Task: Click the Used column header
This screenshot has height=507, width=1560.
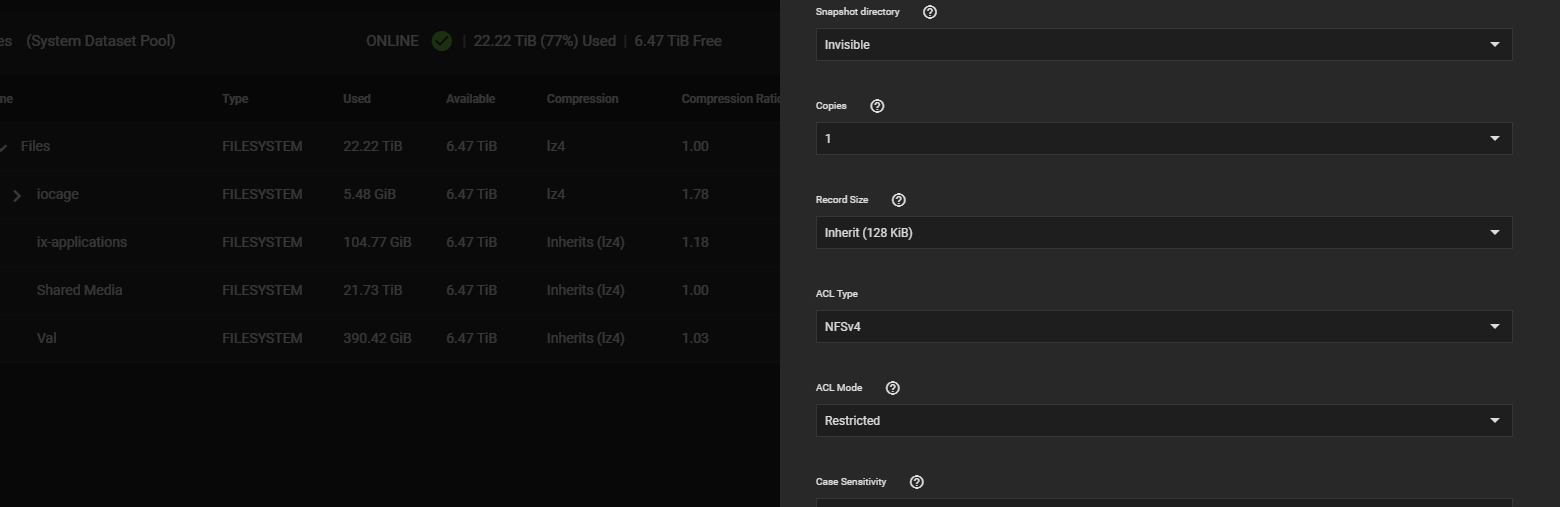Action: point(357,99)
